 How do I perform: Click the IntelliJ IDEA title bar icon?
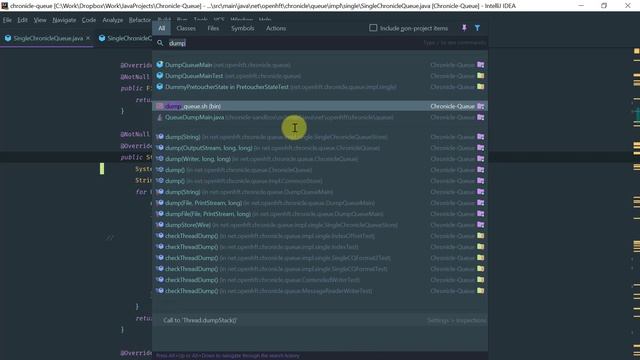pos(4,6)
